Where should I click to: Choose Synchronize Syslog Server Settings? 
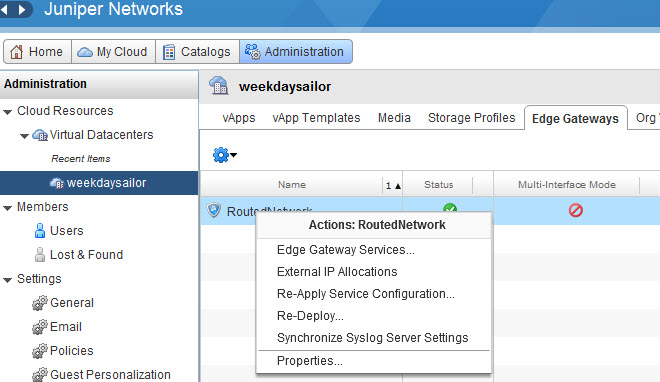(373, 338)
